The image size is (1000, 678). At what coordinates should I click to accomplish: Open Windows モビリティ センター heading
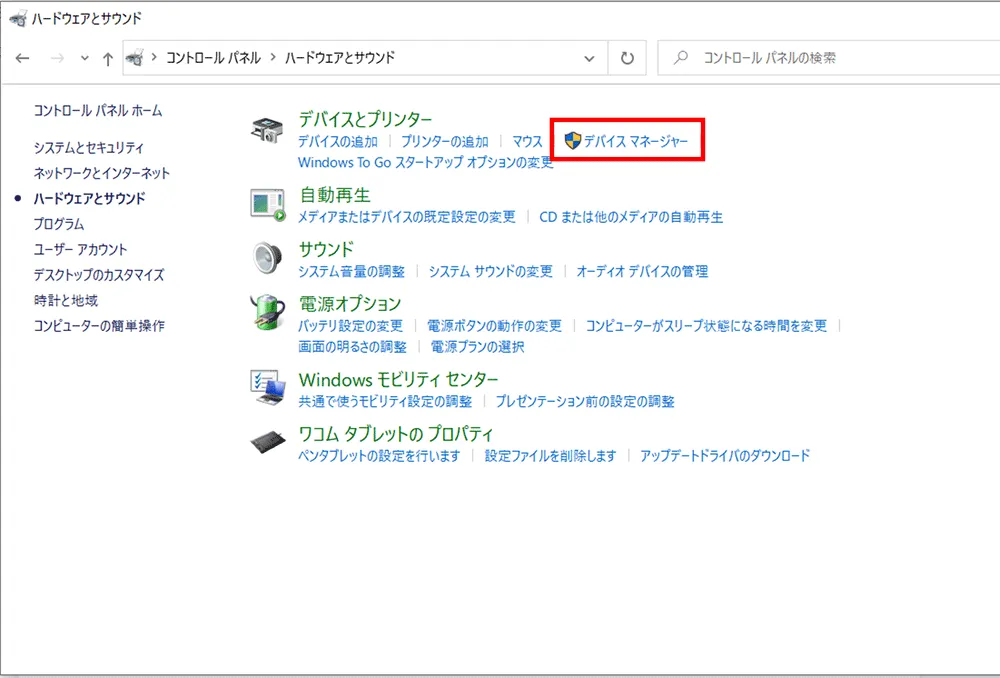pyautogui.click(x=399, y=380)
